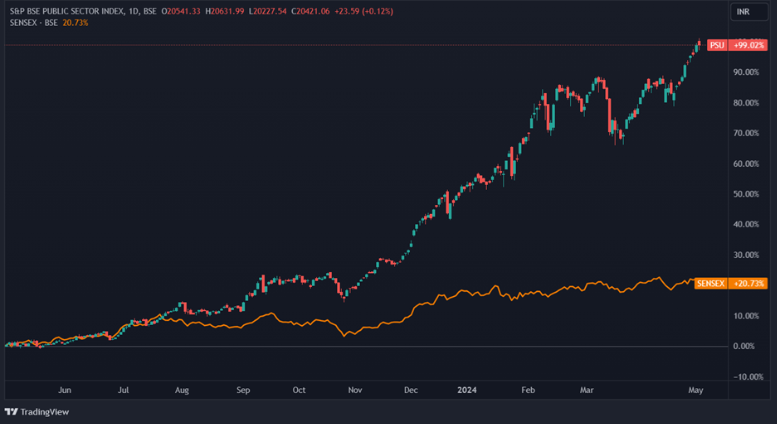Viewport: 778px width, 424px height.
Task: Click the 20.73% value in SENSEX legend
Action: click(x=75, y=22)
